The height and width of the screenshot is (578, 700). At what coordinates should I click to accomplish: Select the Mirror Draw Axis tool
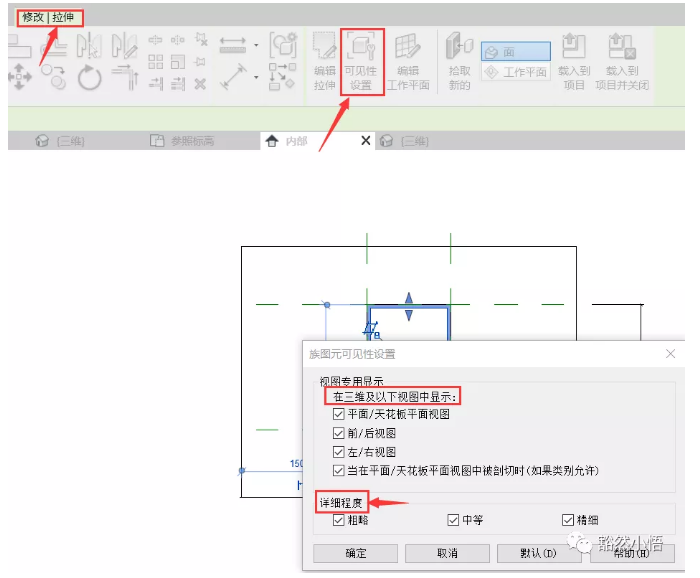tap(124, 45)
